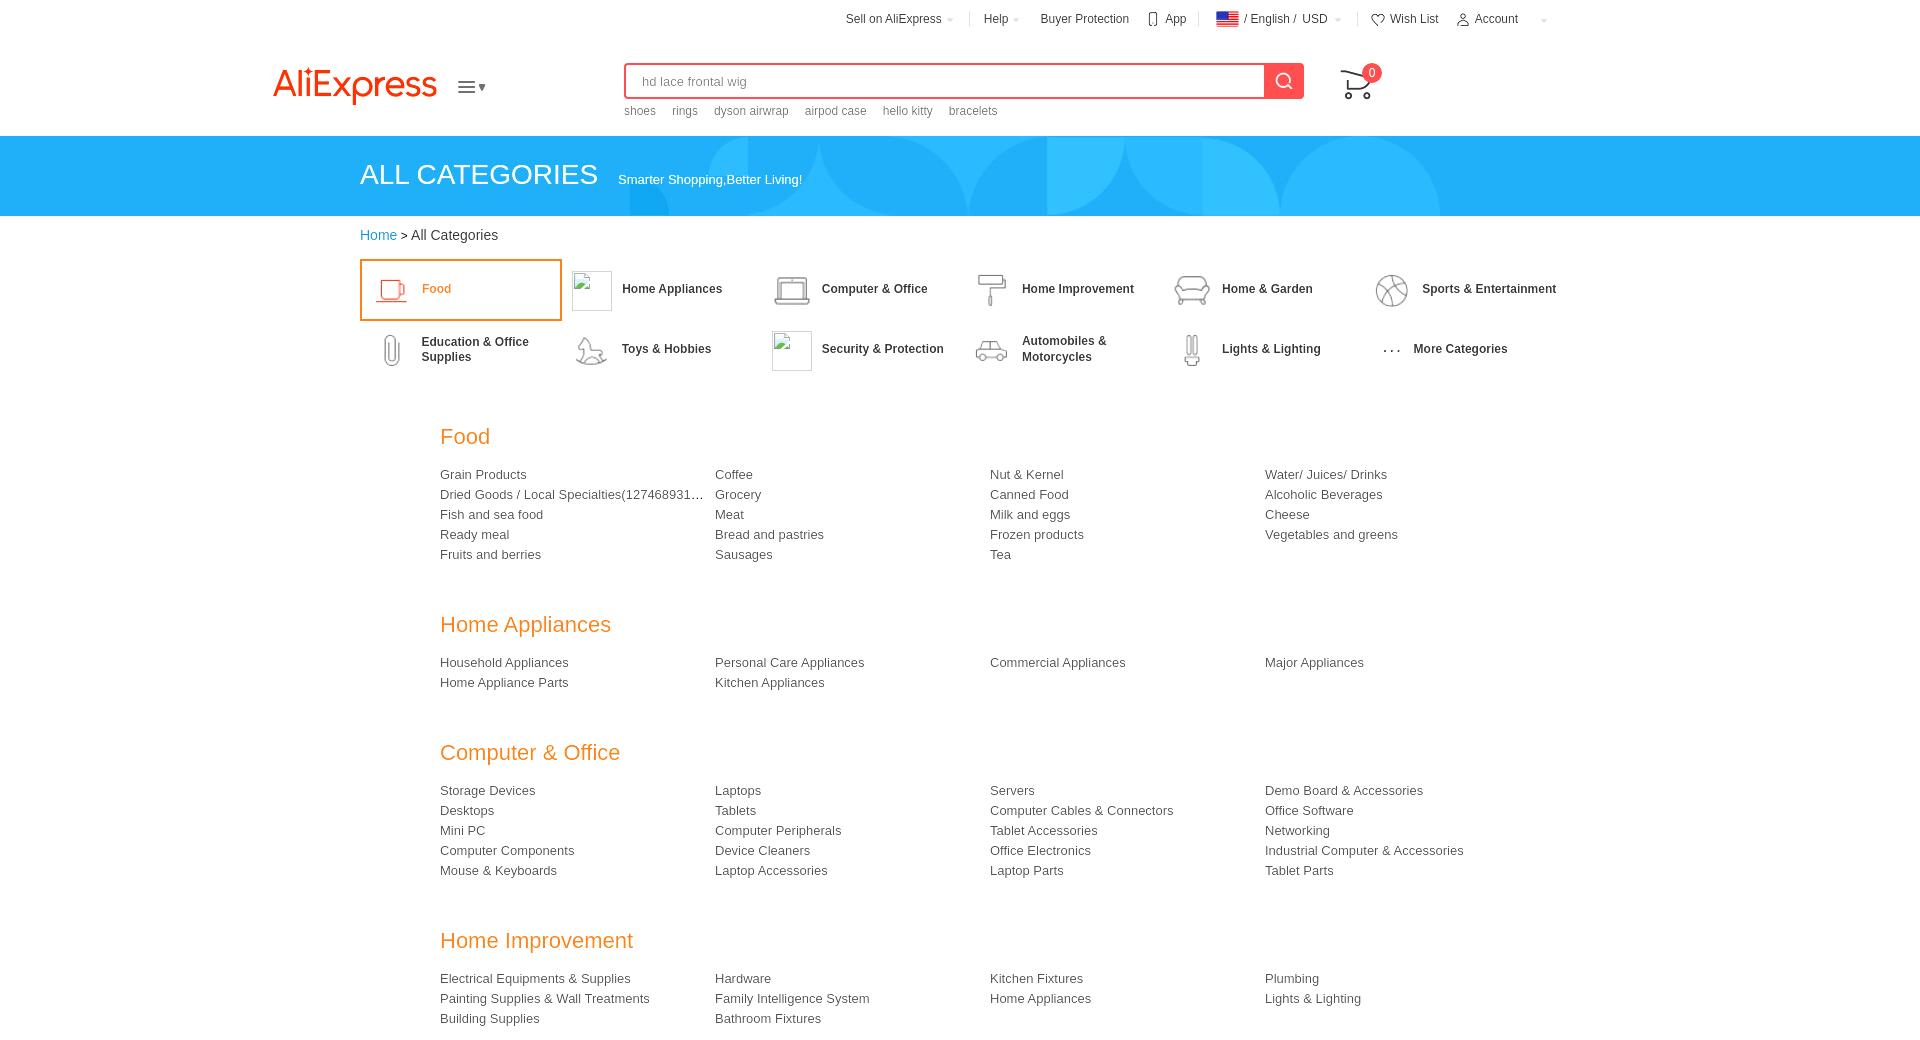Click the Sports & Entertainment ball icon
The height and width of the screenshot is (1040, 1920).
pyautogui.click(x=1392, y=291)
